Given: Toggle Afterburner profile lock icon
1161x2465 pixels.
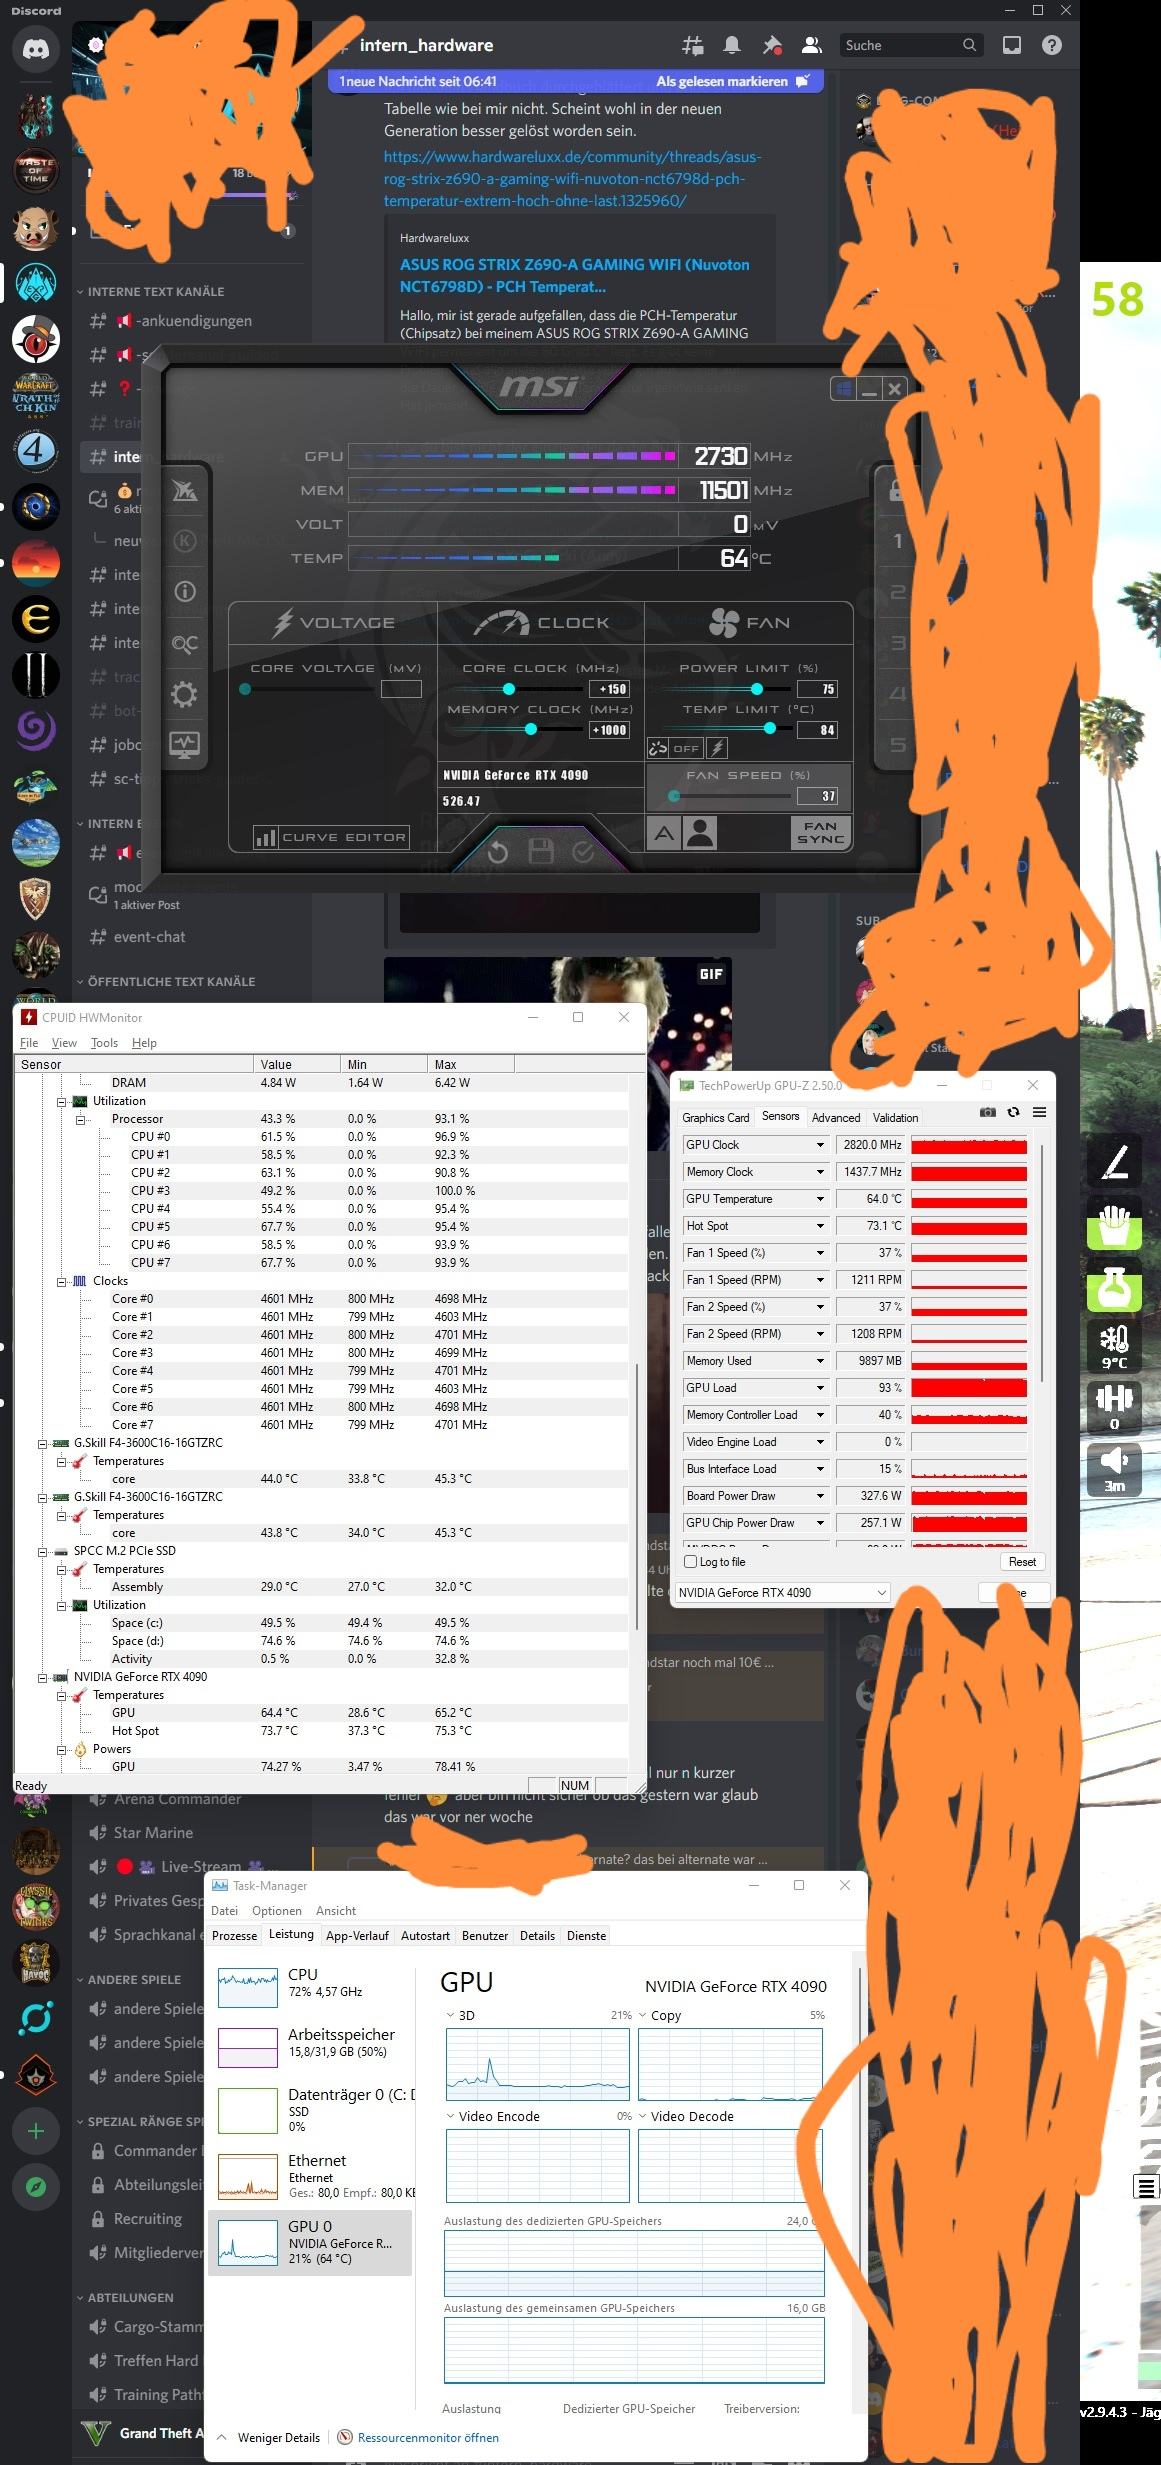Looking at the screenshot, I should coord(896,490).
